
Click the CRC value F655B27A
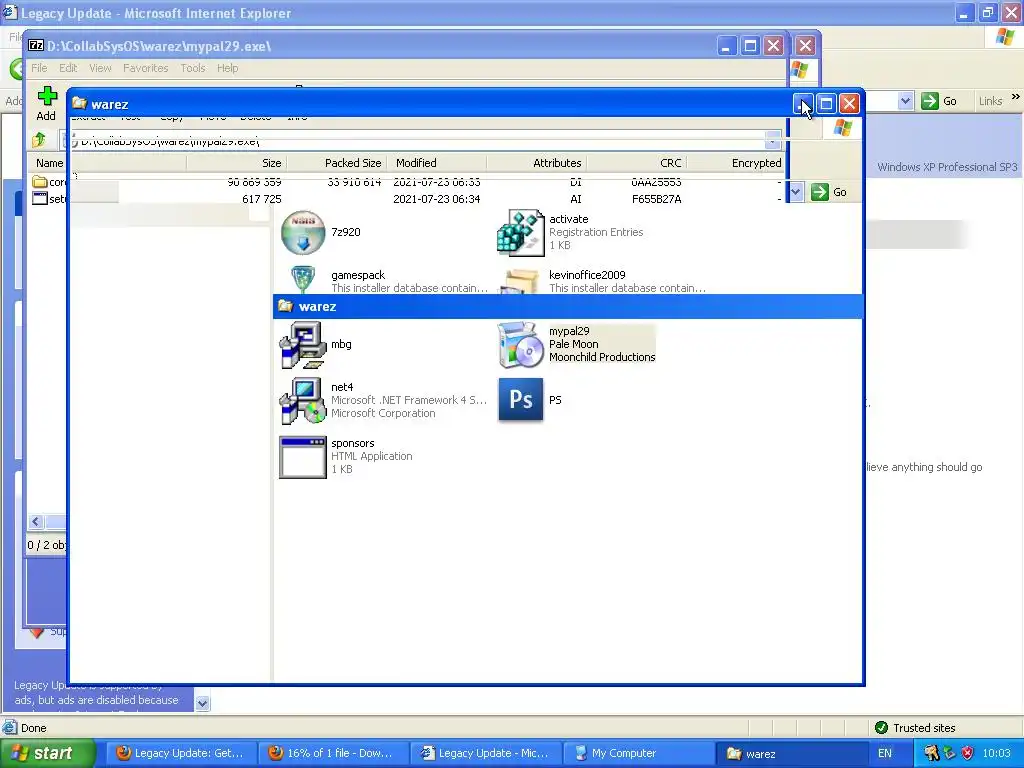click(656, 199)
